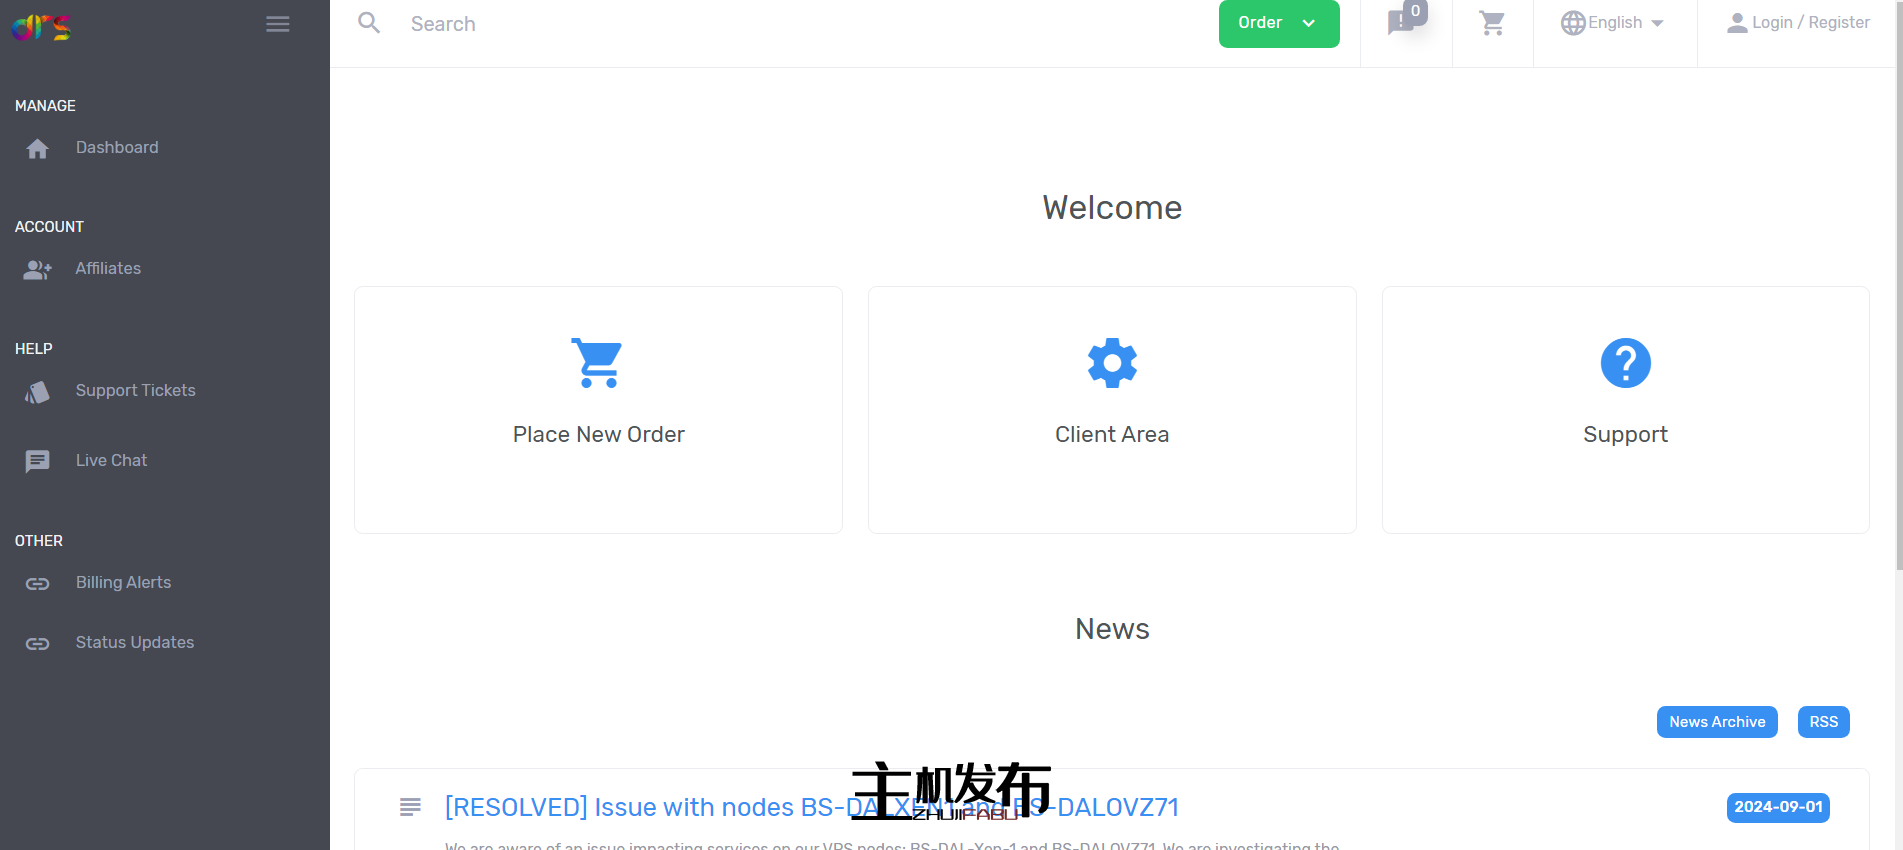Click the RSS button

click(1823, 722)
